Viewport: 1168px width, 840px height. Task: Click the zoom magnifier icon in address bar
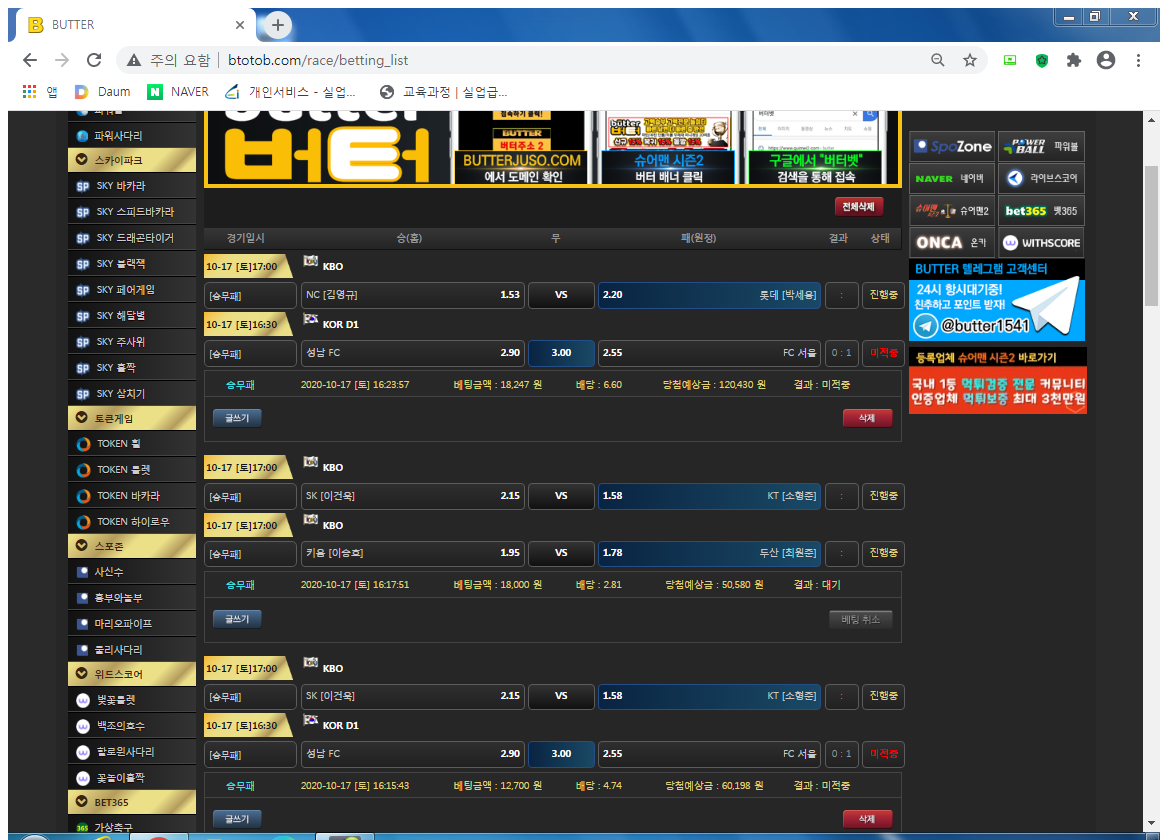pyautogui.click(x=937, y=60)
